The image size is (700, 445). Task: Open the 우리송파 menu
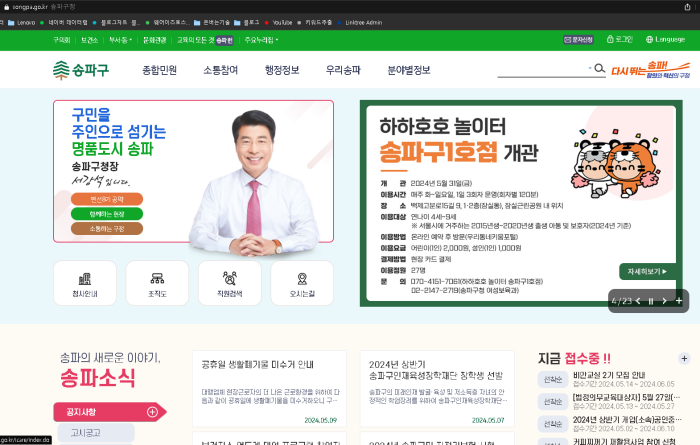click(x=343, y=70)
